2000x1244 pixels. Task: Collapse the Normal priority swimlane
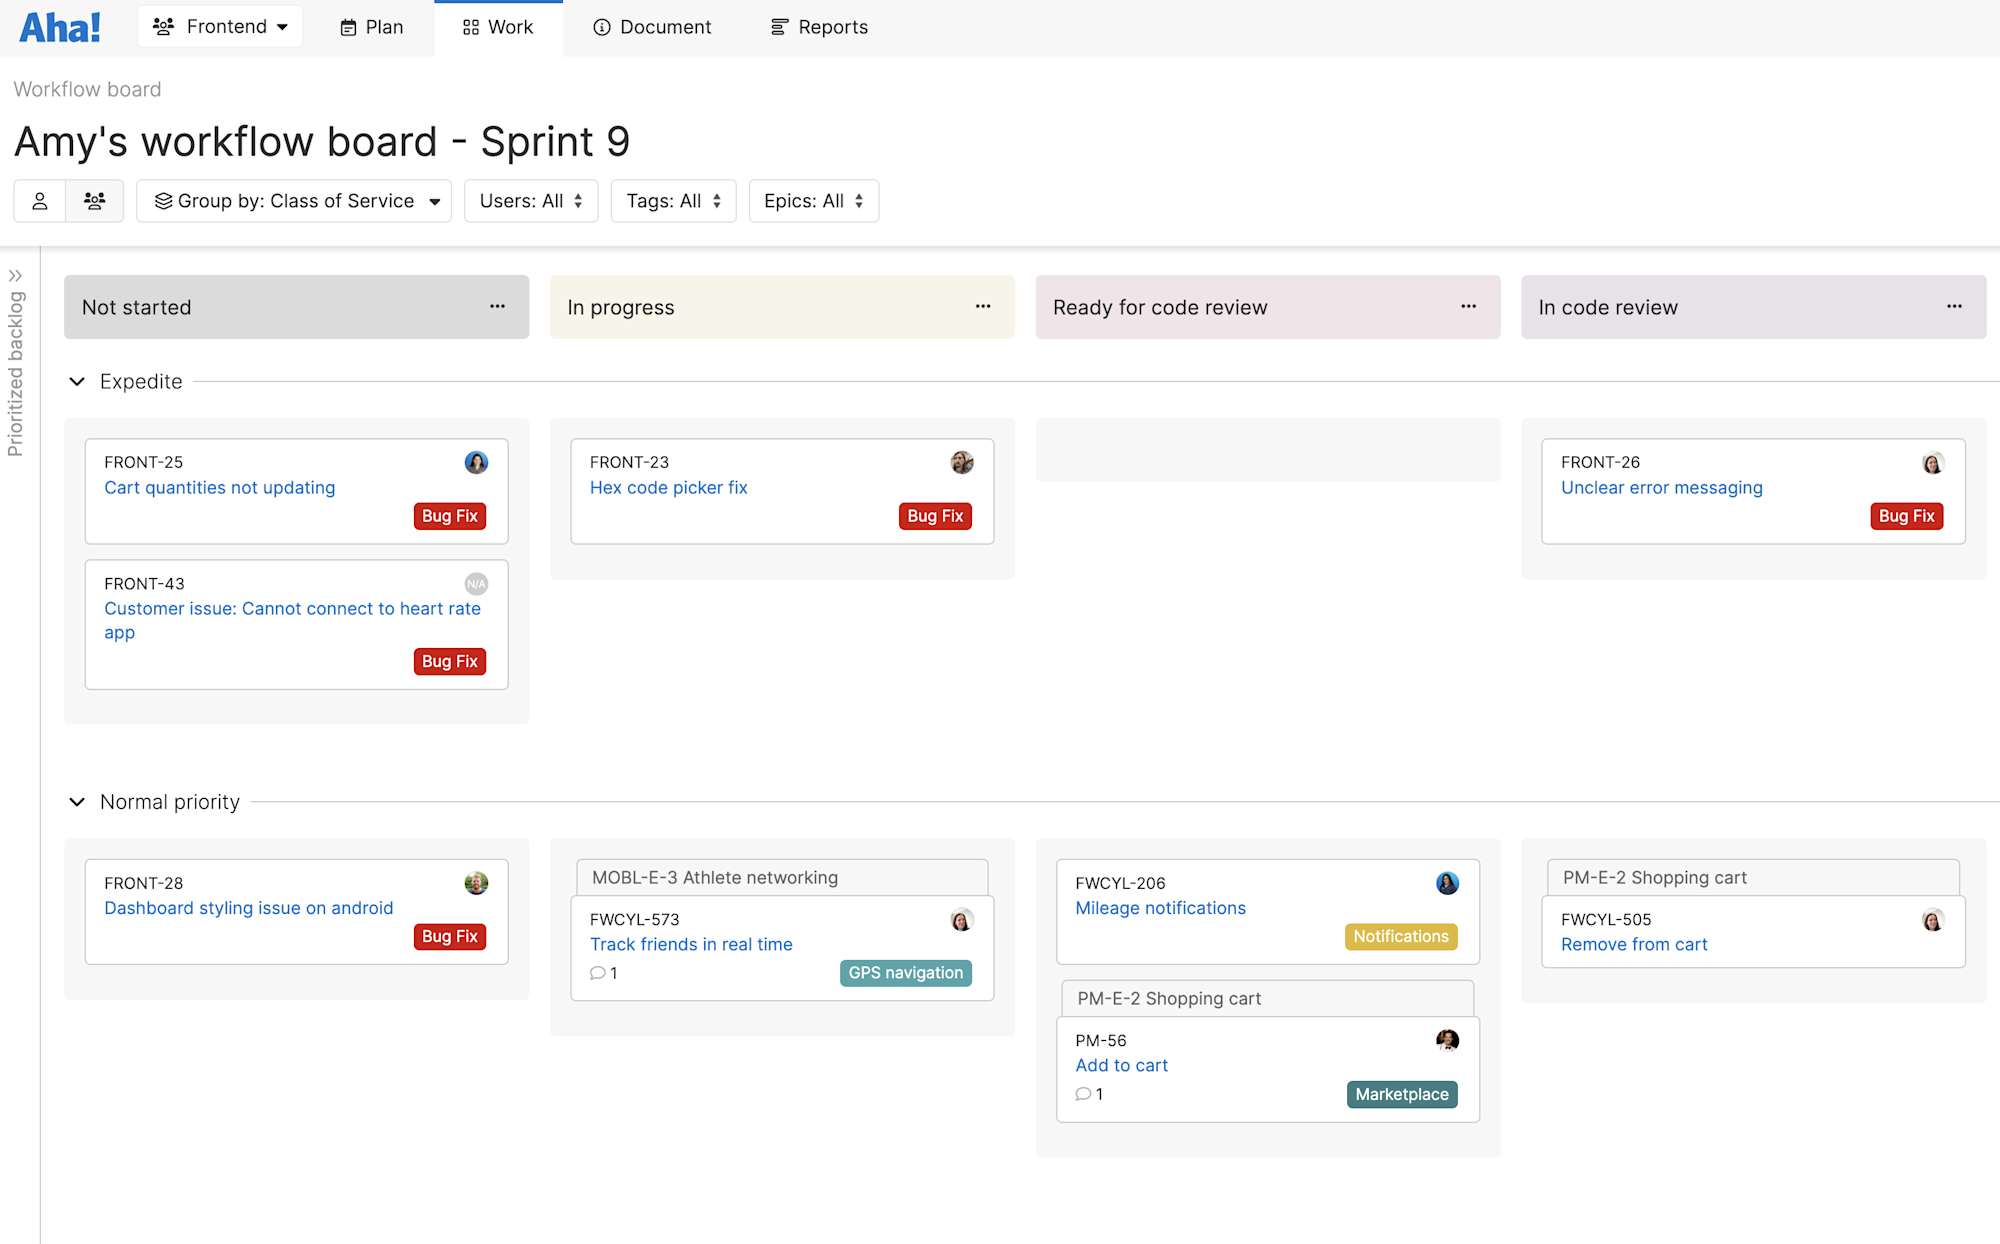click(77, 802)
